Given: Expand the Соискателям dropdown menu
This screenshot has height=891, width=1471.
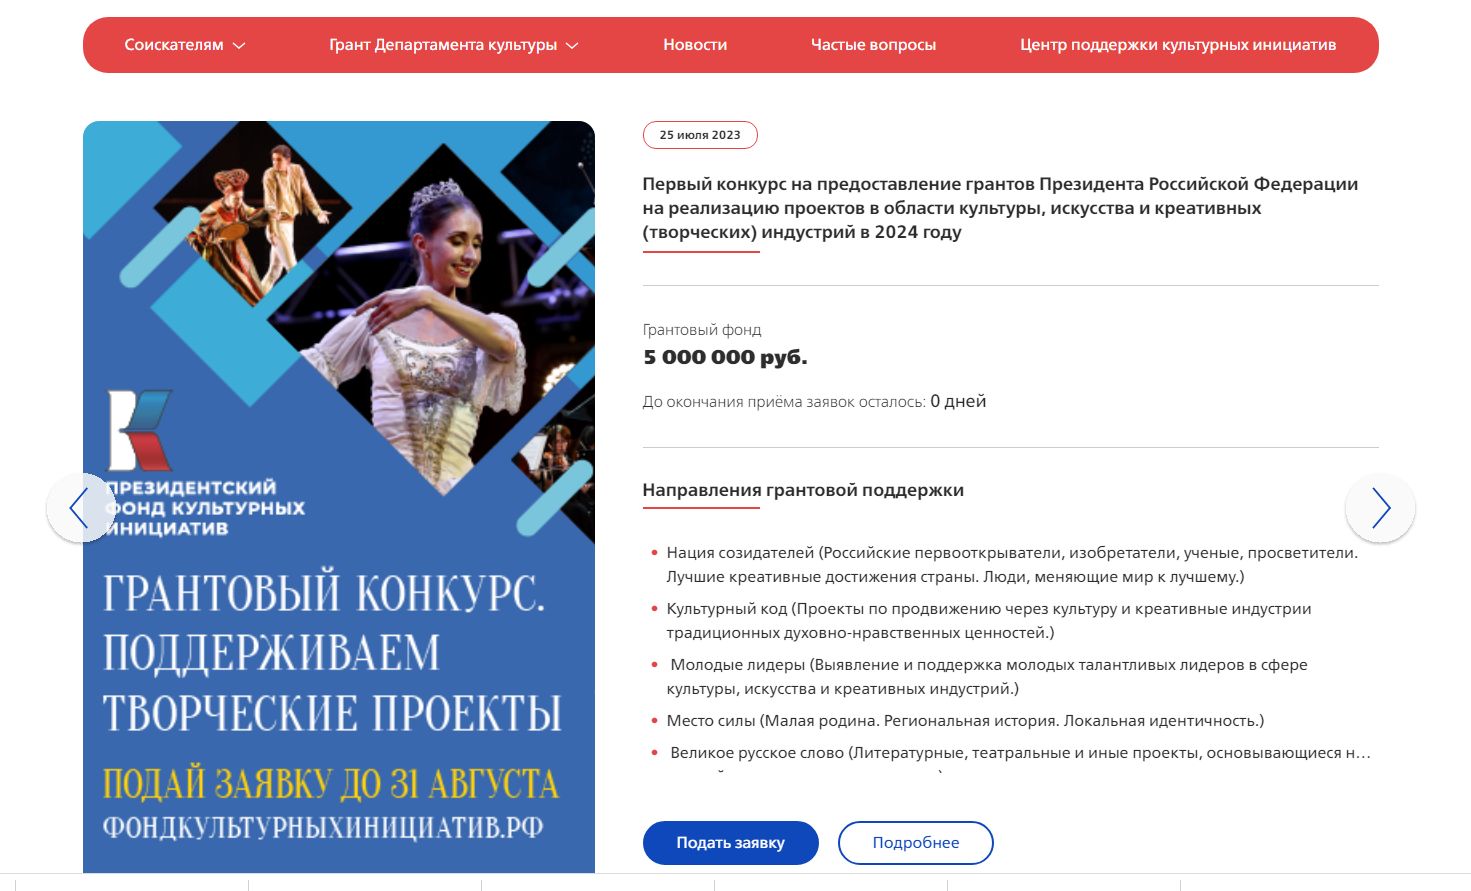Looking at the screenshot, I should (x=185, y=45).
